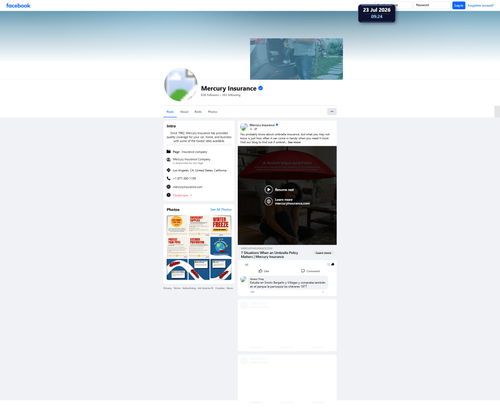Click the Los Angeles, CA address text
Image resolution: width=500 pixels, height=411 pixels.
point(199,170)
